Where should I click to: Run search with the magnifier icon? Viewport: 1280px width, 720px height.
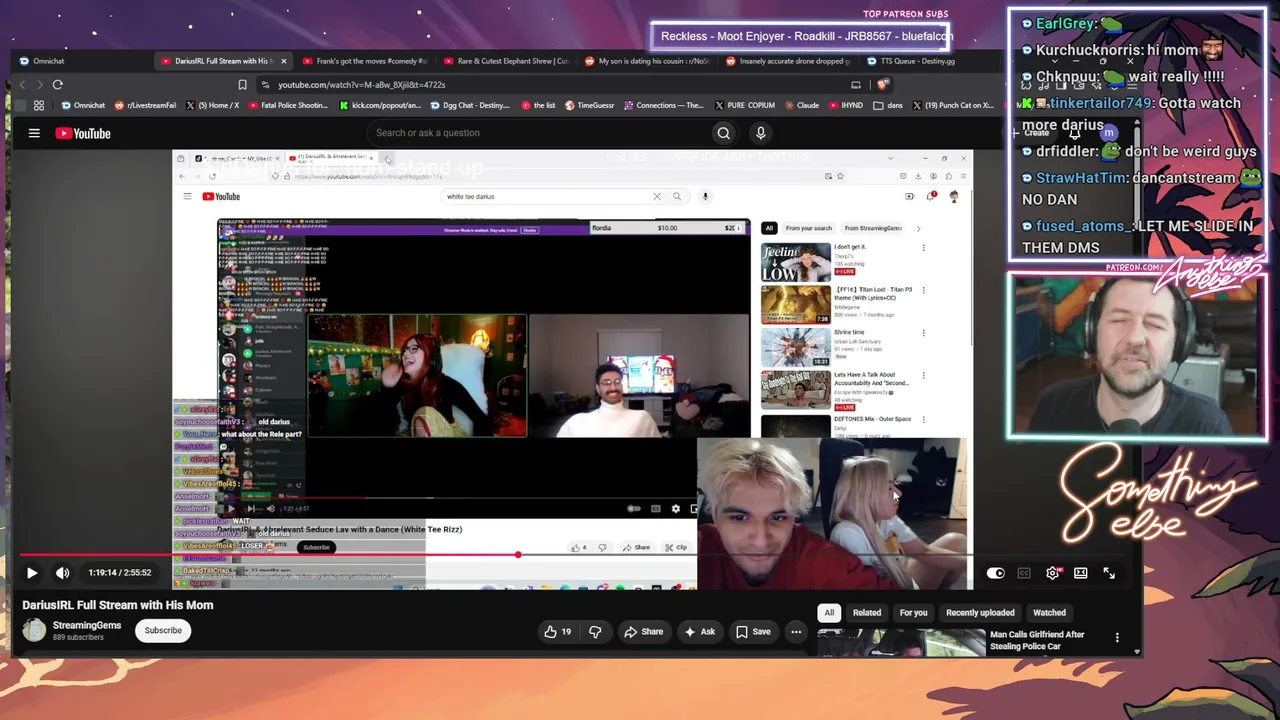724,133
